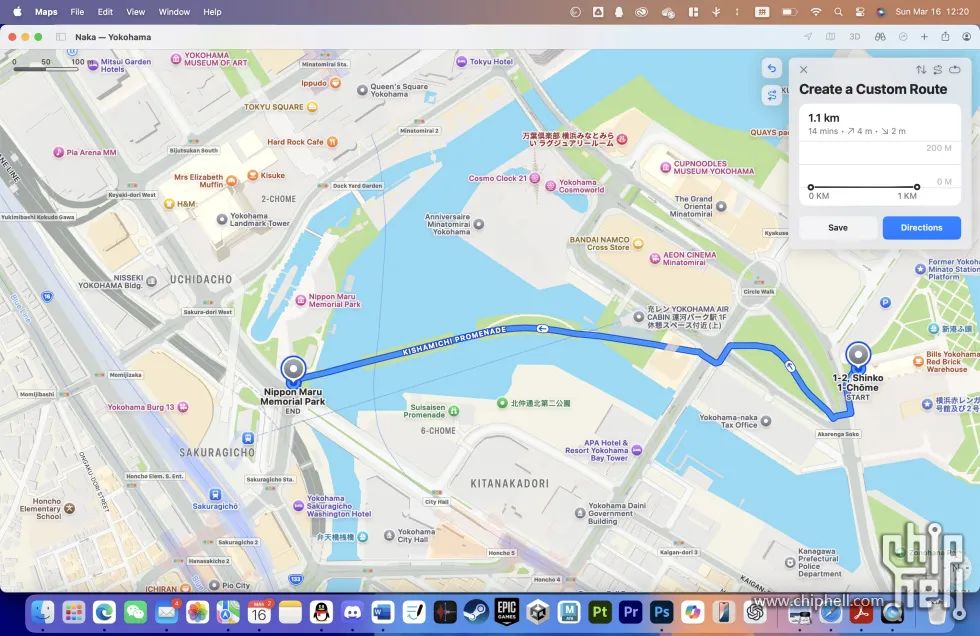The image size is (980, 636).
Task: Open Launchpad from the Dock
Action: [74, 612]
